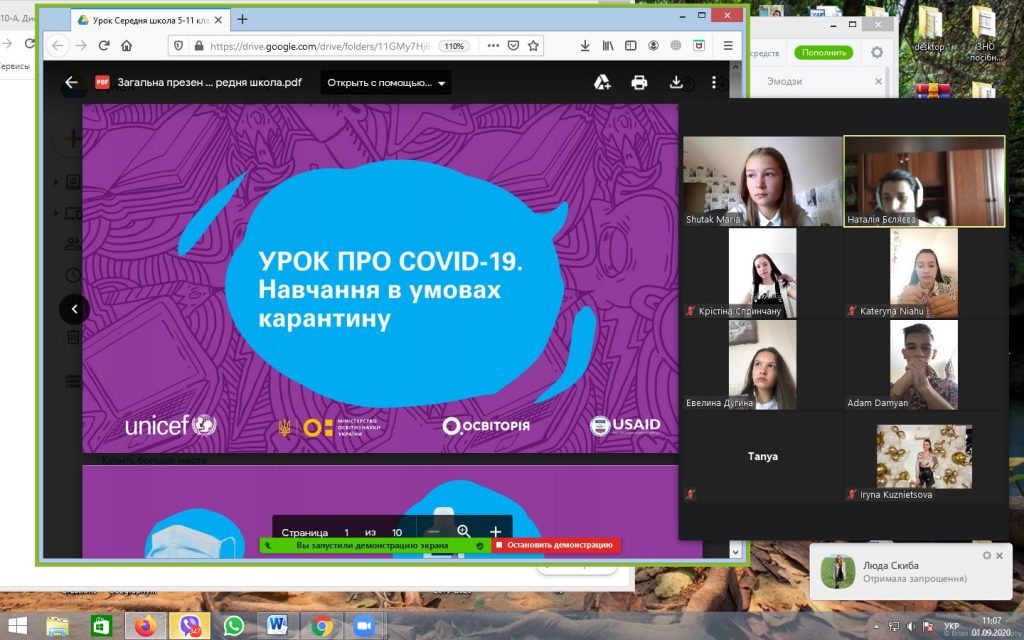Close the Урок Середня школа tab
Image resolution: width=1024 pixels, height=640 pixels.
click(219, 20)
